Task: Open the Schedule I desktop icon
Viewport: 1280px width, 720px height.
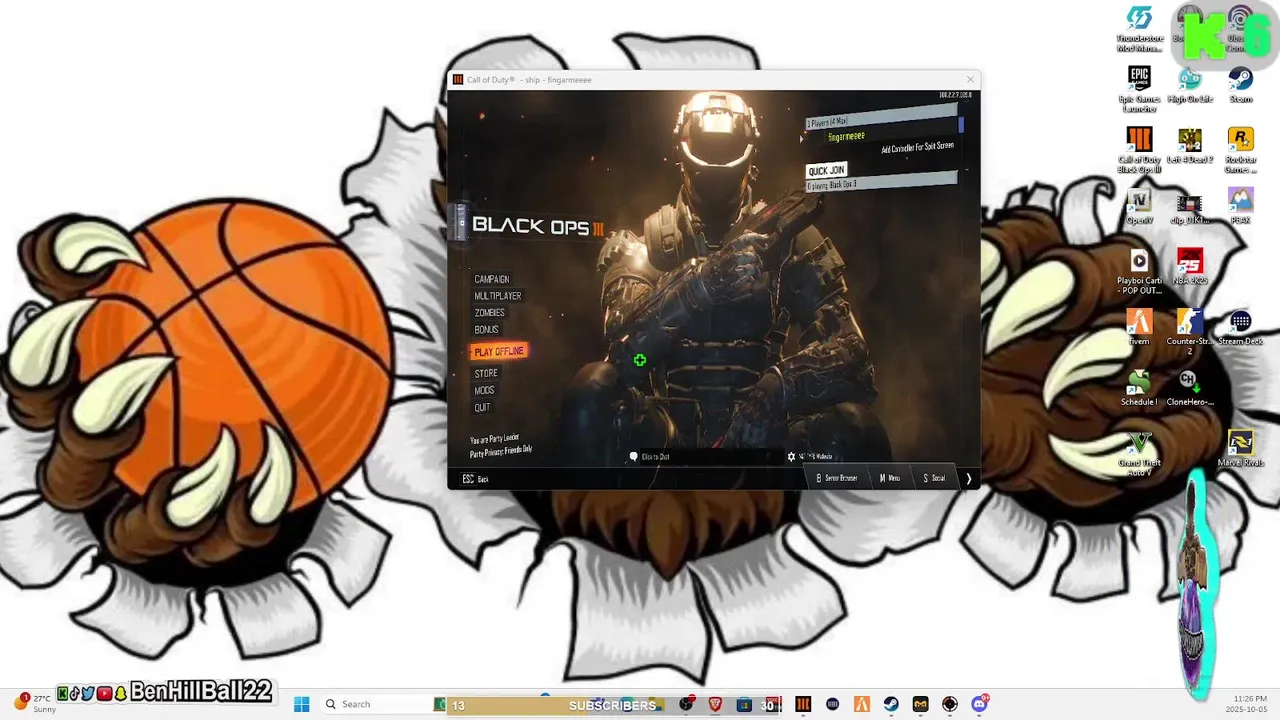Action: (1139, 389)
